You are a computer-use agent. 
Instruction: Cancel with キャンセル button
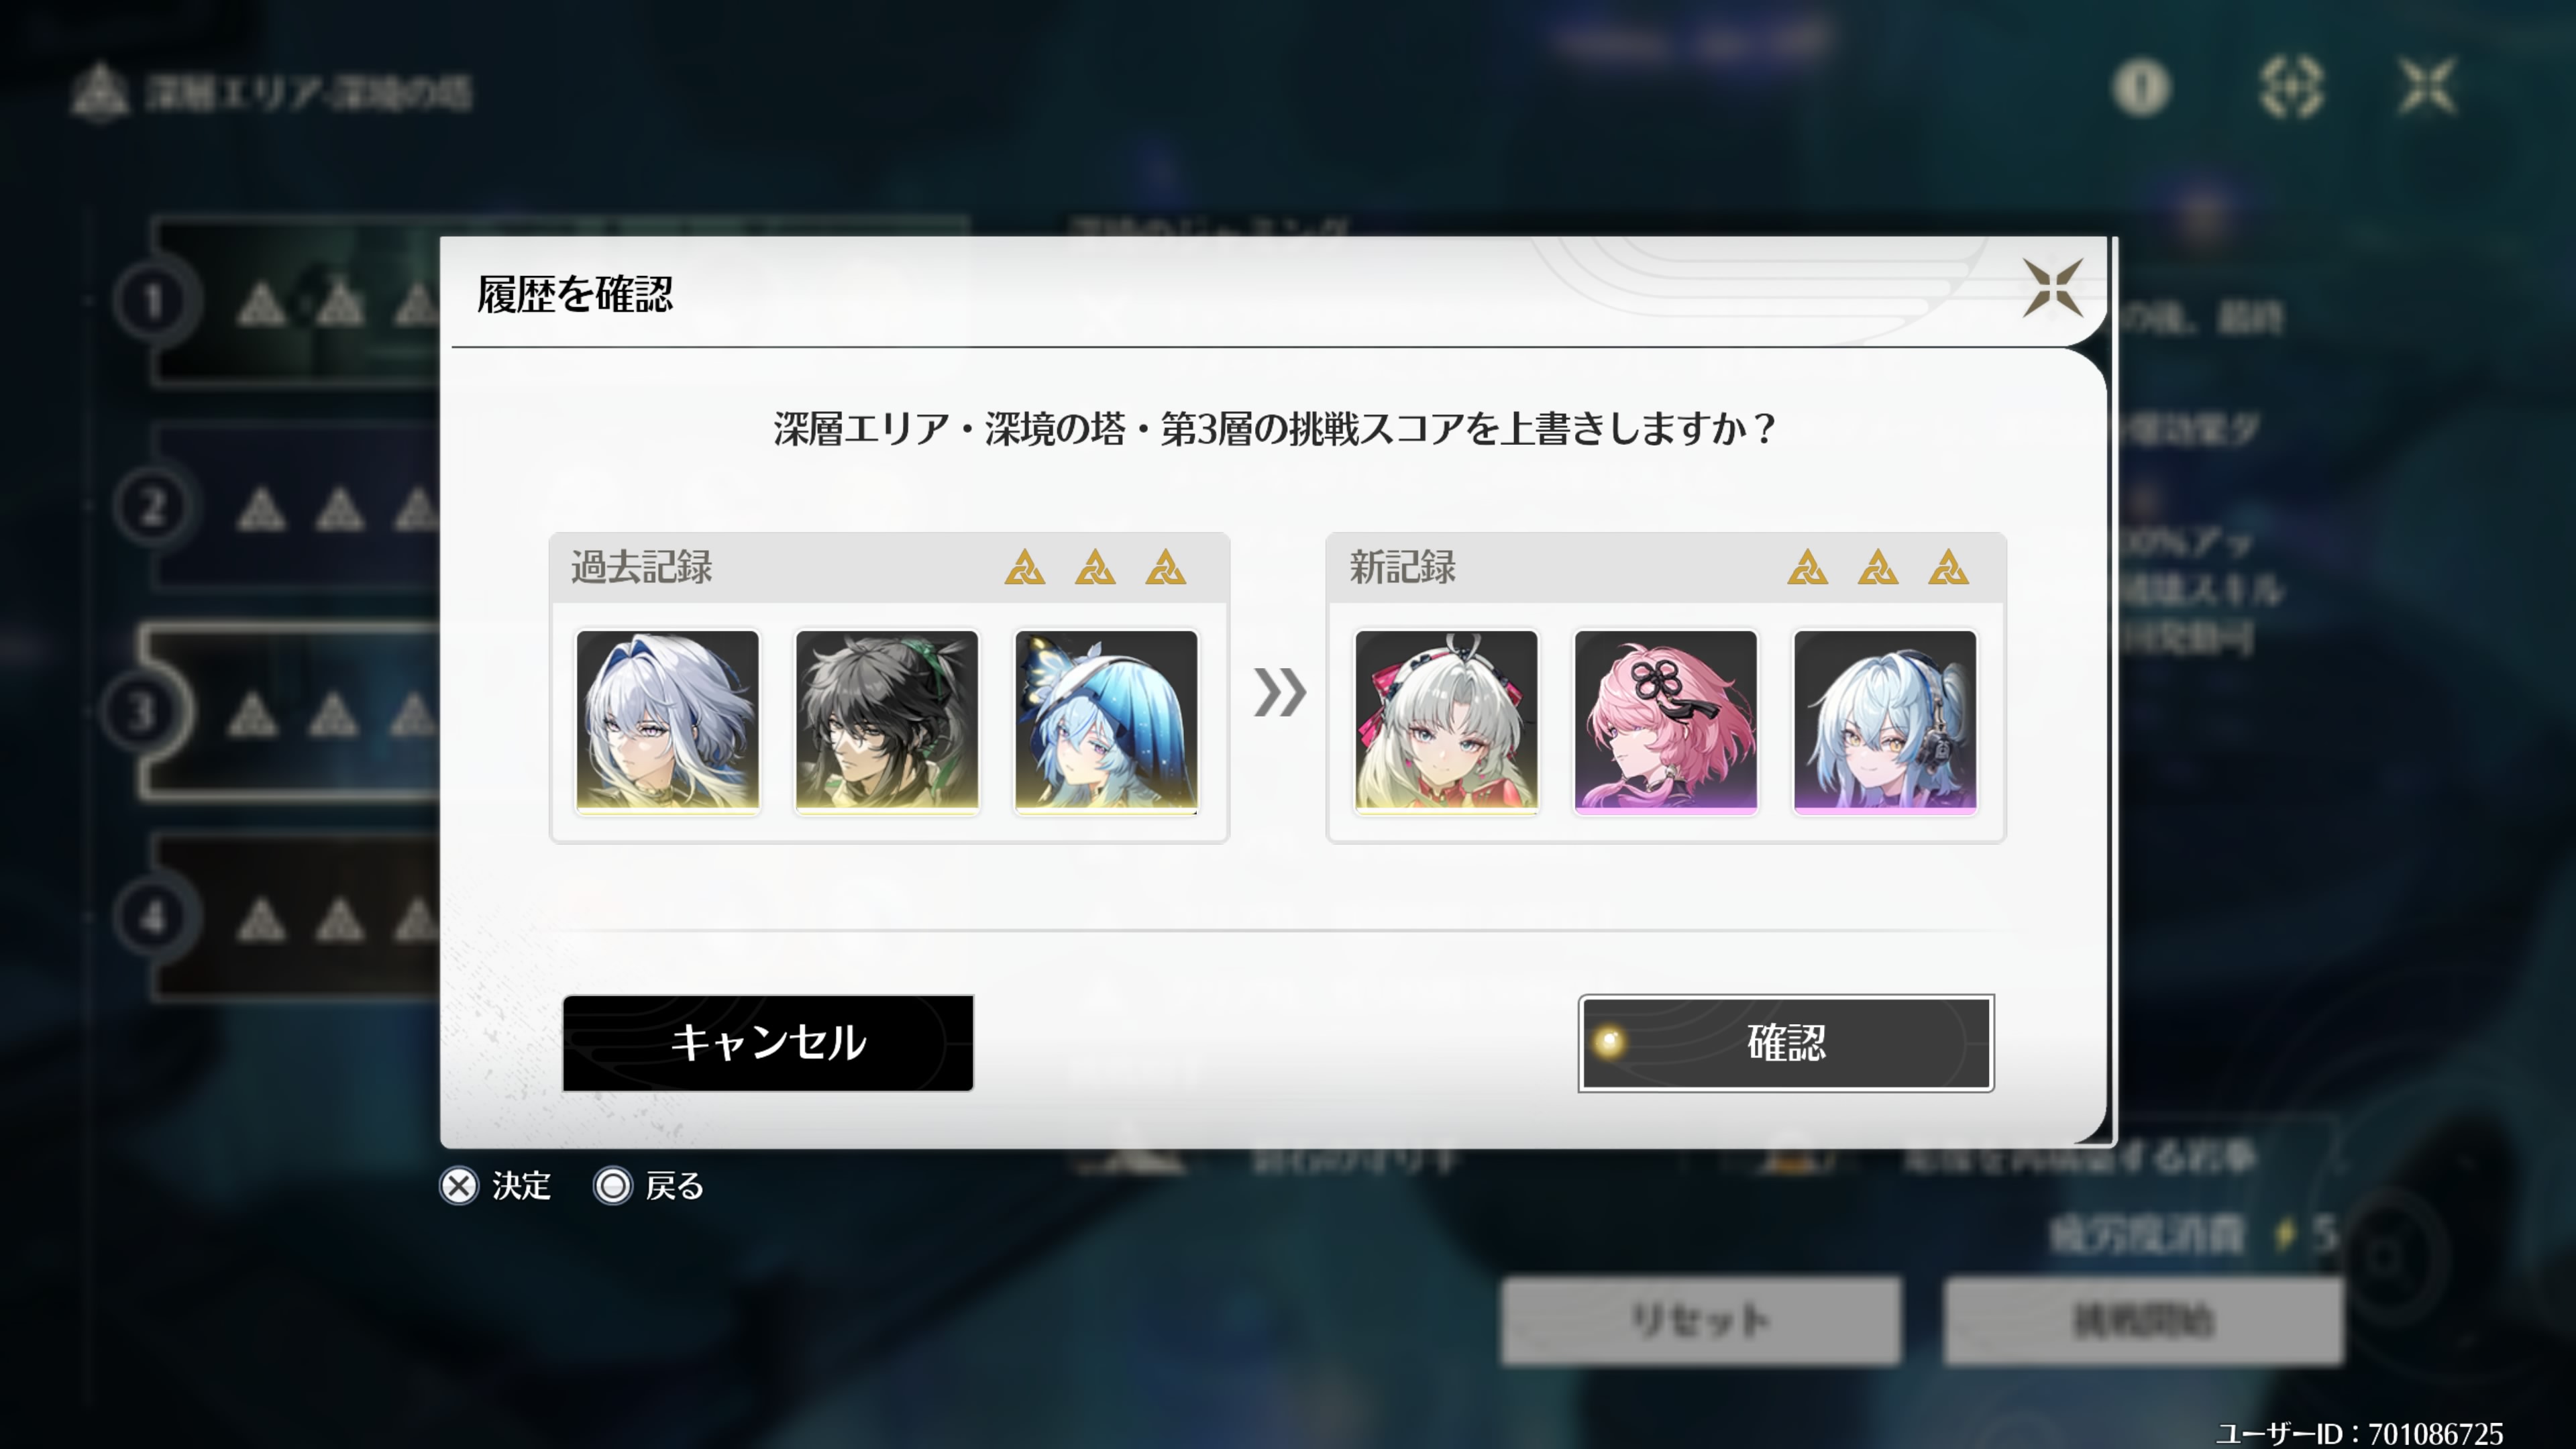tap(768, 1043)
